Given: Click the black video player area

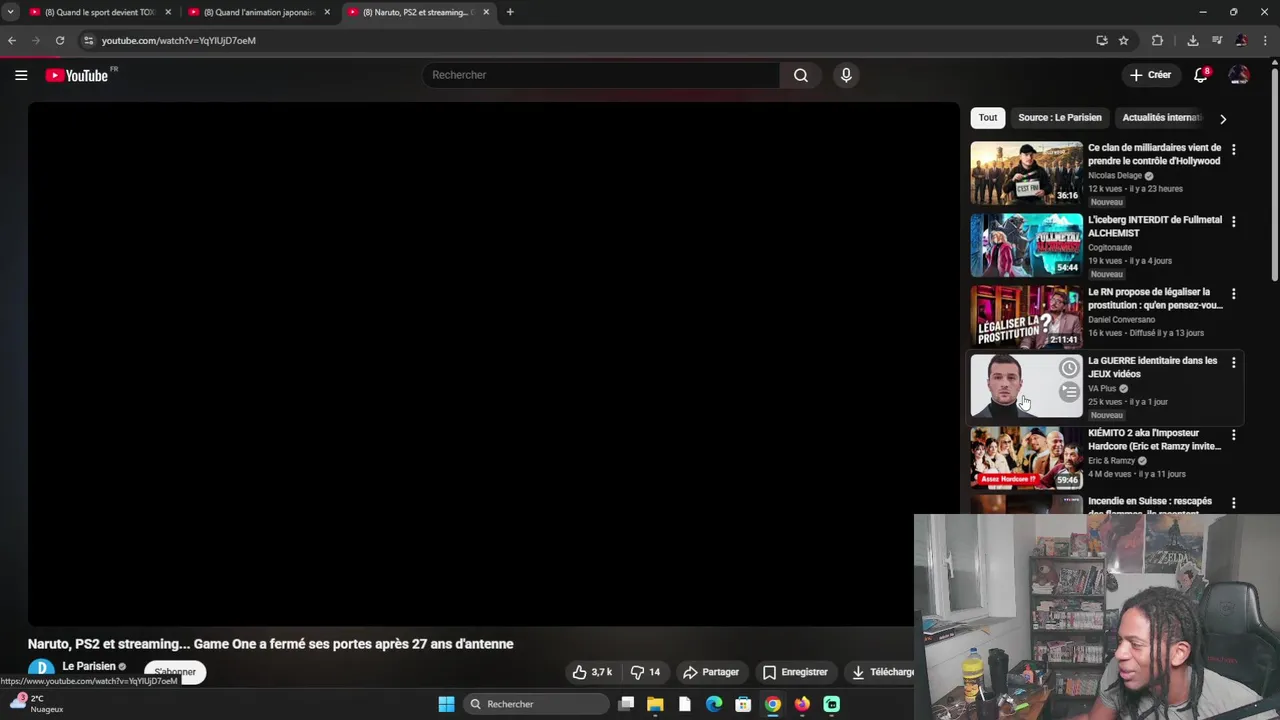Looking at the screenshot, I should pos(493,364).
